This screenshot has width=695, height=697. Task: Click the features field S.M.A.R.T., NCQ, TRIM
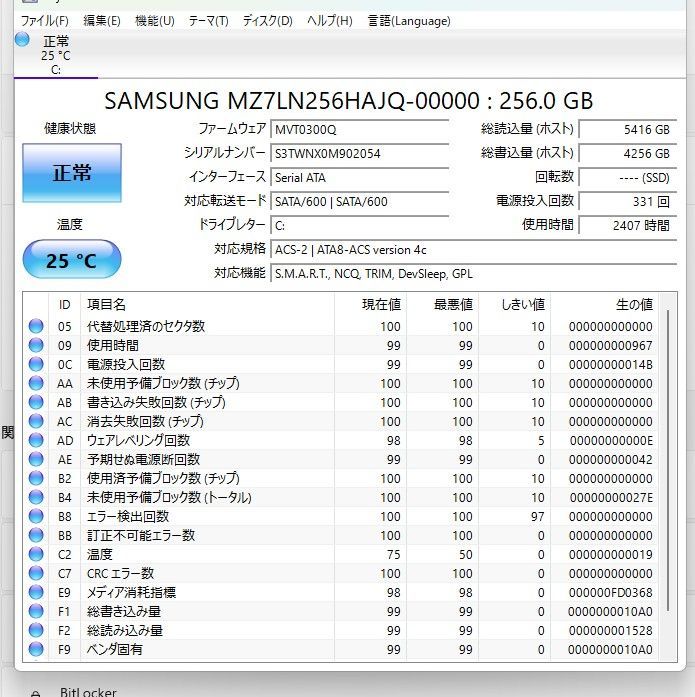[474, 273]
